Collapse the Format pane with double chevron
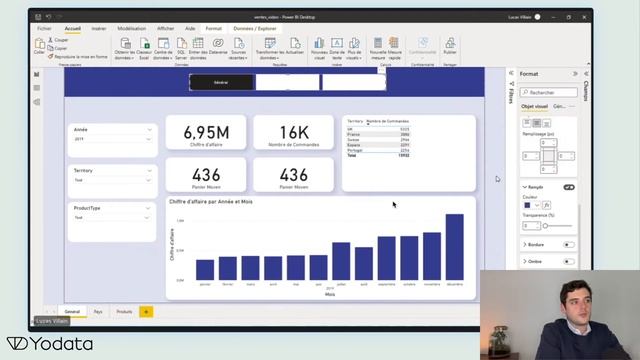This screenshot has height=360, width=640. [575, 74]
